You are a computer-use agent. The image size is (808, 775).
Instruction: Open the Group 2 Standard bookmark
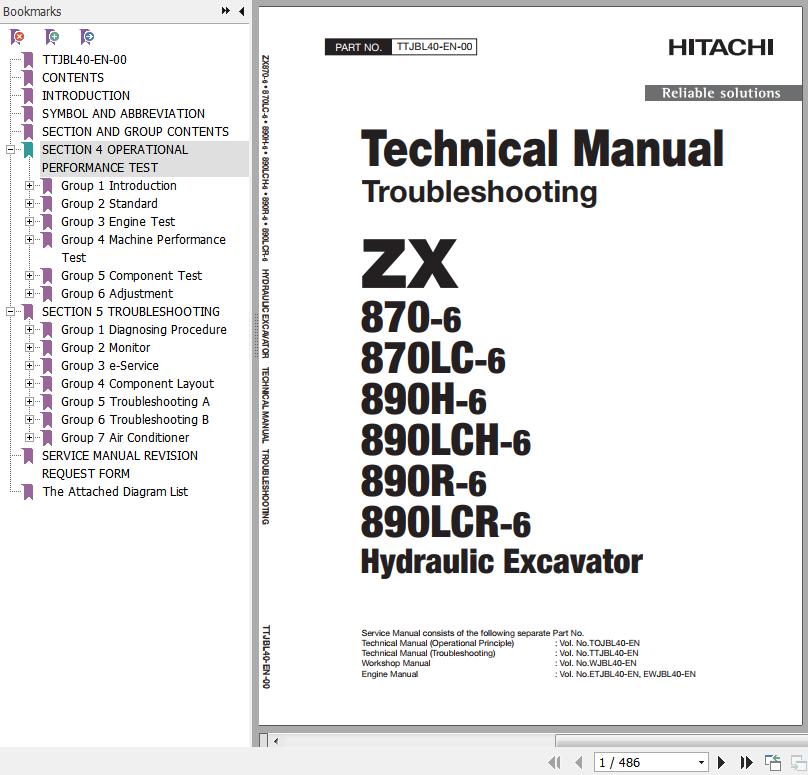(109, 204)
